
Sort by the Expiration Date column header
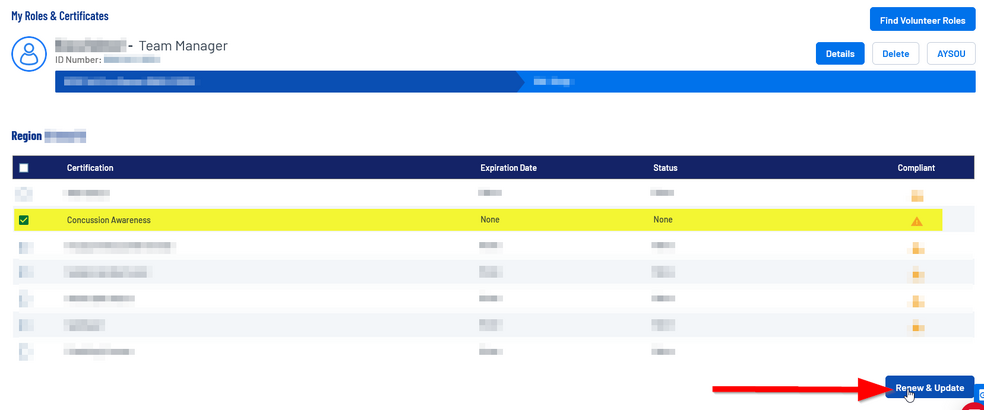(508, 168)
